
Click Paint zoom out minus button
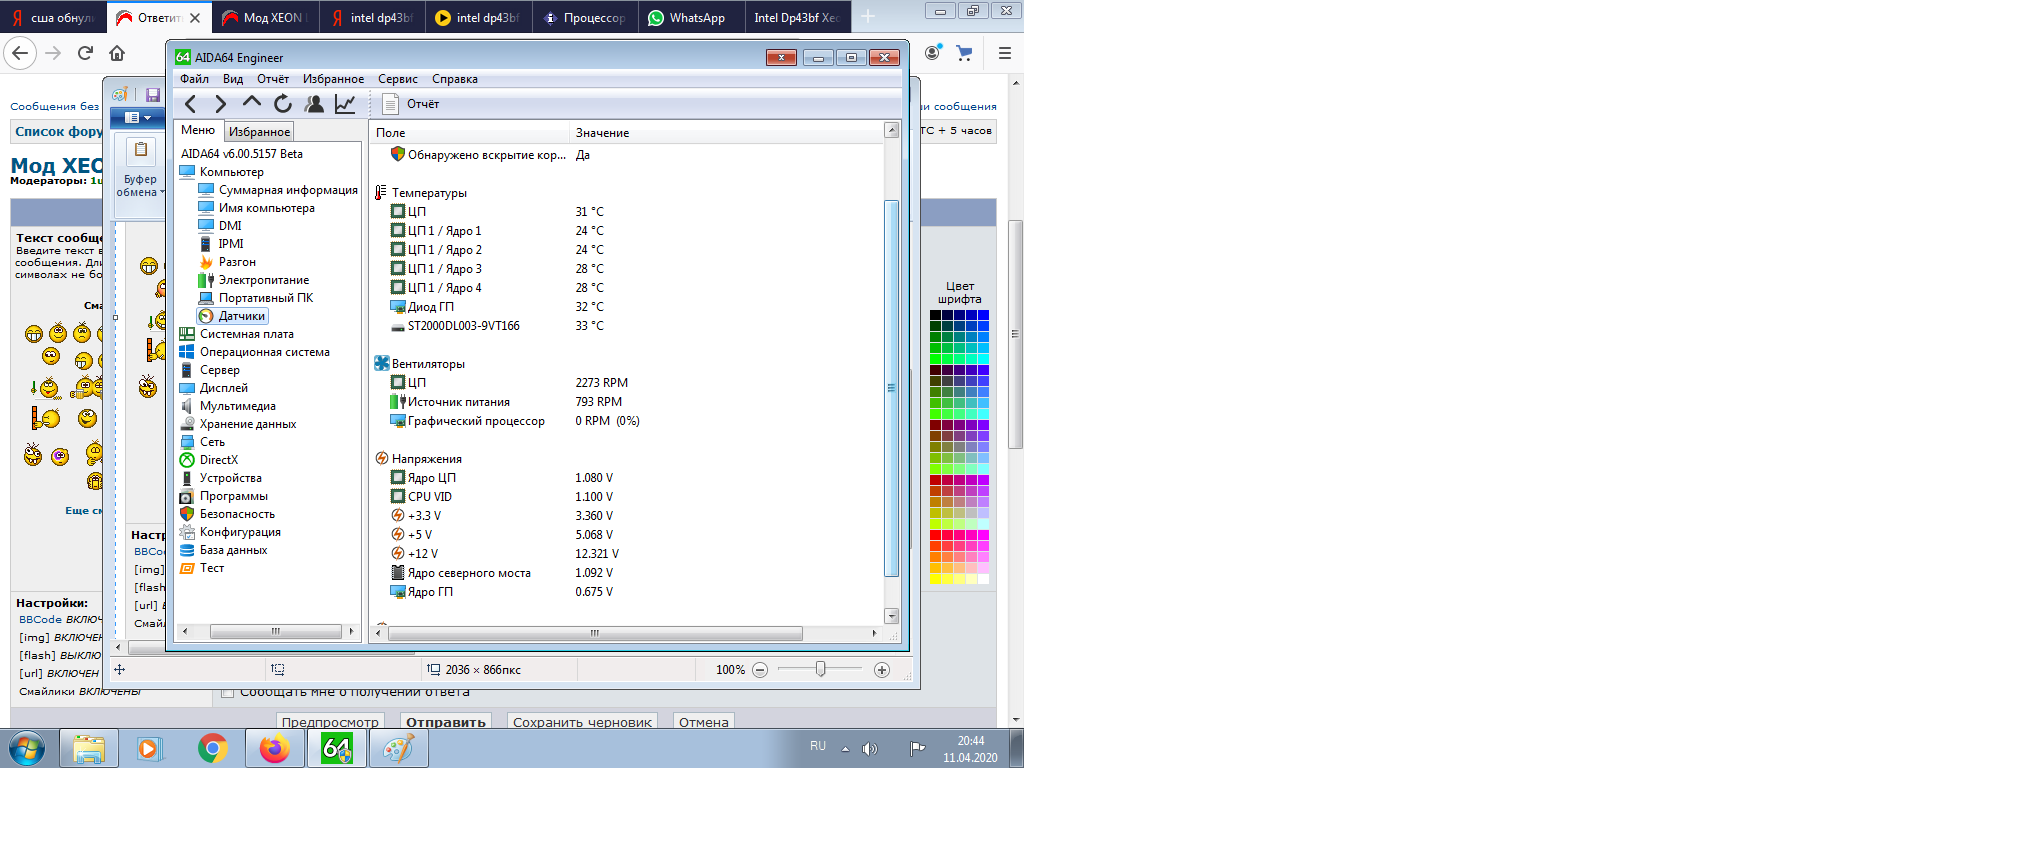[760, 670]
